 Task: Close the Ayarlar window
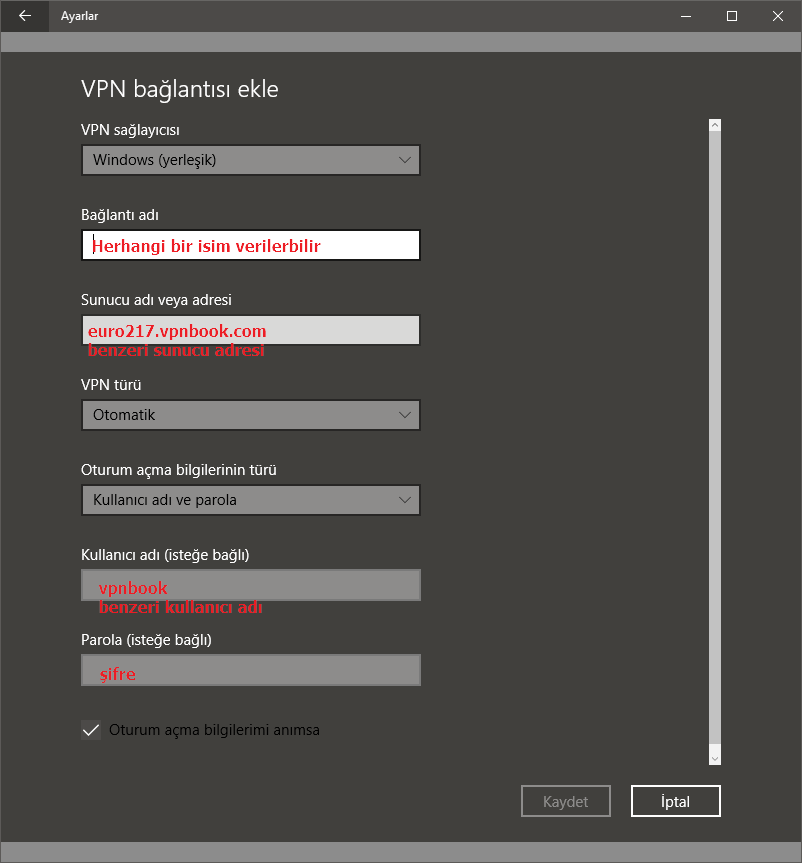point(778,16)
